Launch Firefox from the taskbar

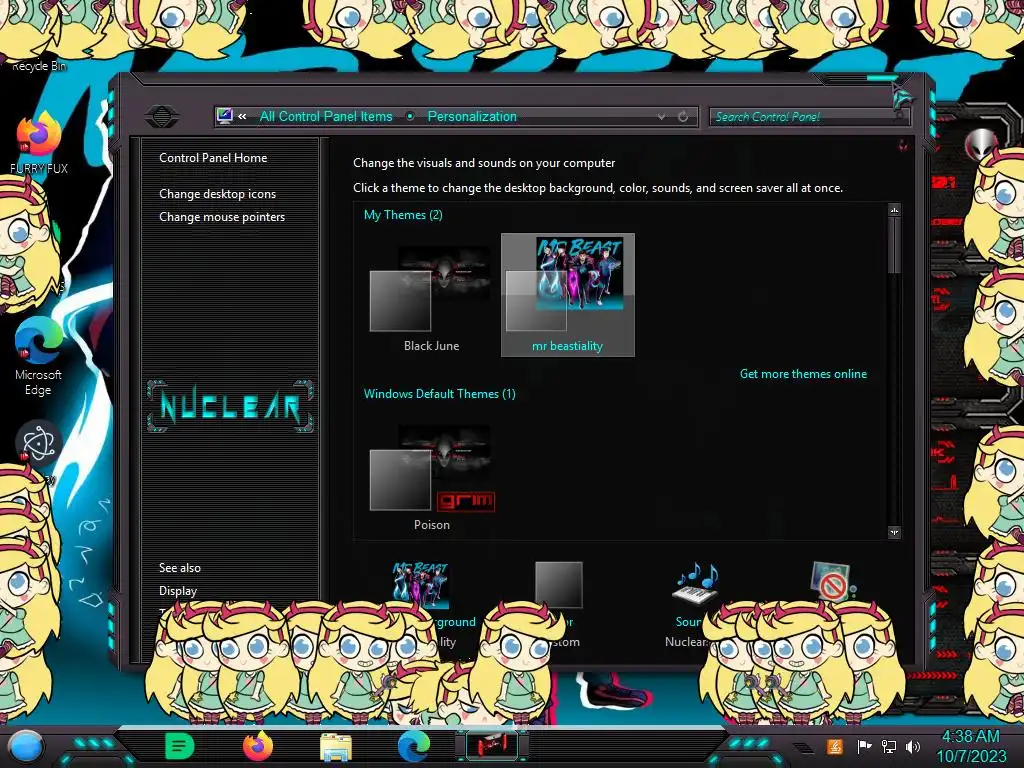(x=257, y=746)
